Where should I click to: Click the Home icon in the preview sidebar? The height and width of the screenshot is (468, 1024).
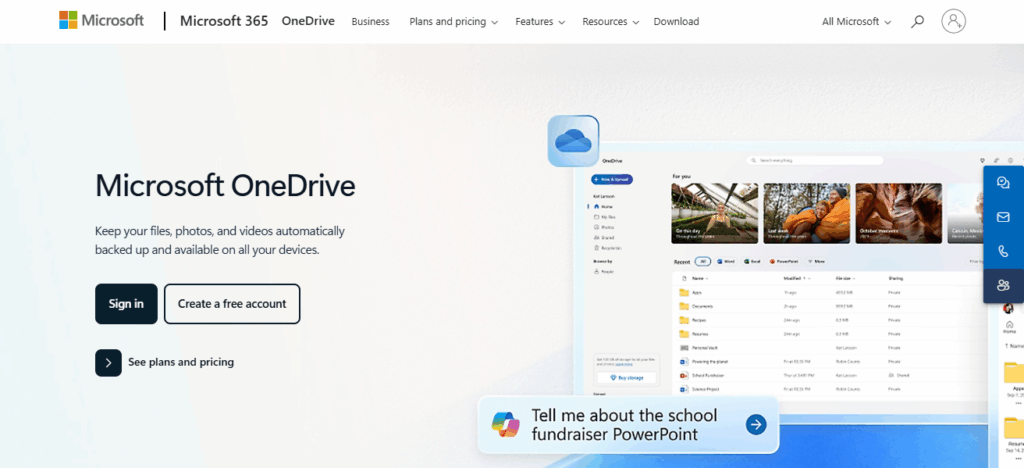(596, 206)
